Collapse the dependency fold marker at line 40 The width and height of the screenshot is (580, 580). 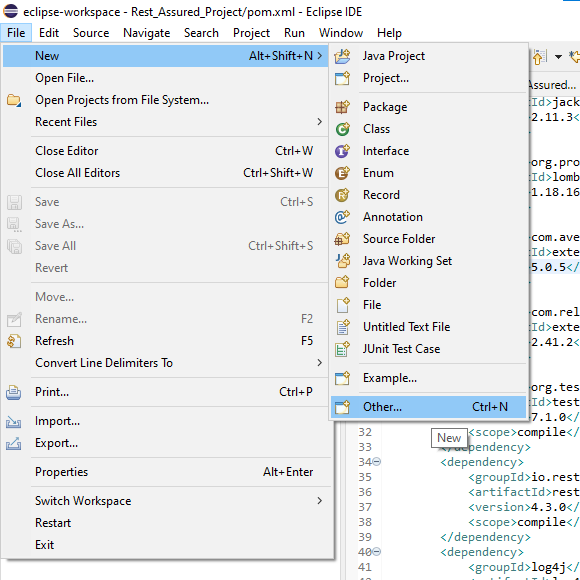376,552
